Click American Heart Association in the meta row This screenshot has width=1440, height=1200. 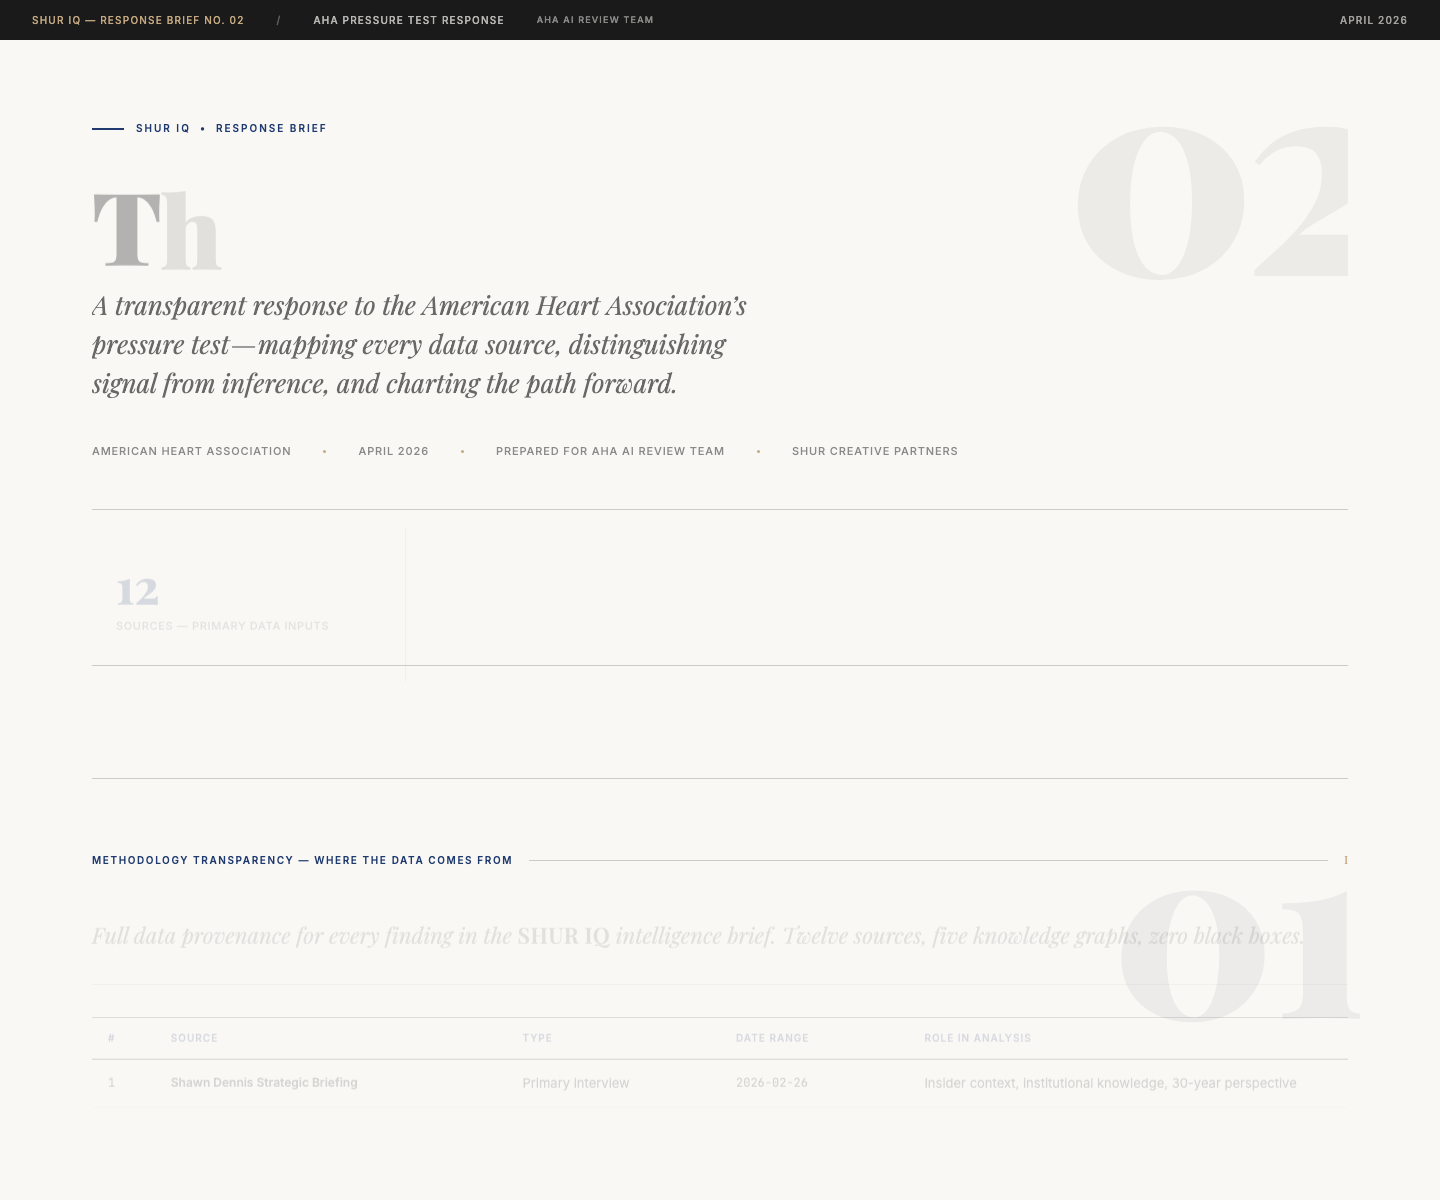(x=191, y=451)
